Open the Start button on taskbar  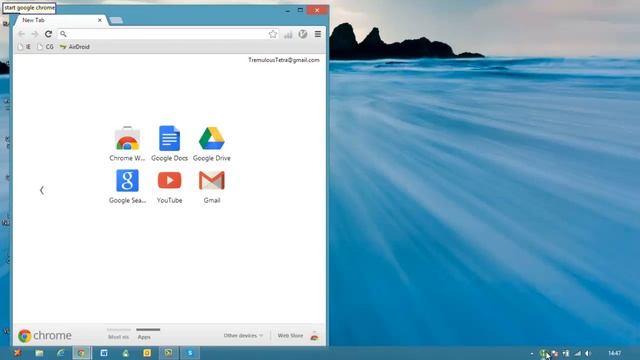[18, 353]
